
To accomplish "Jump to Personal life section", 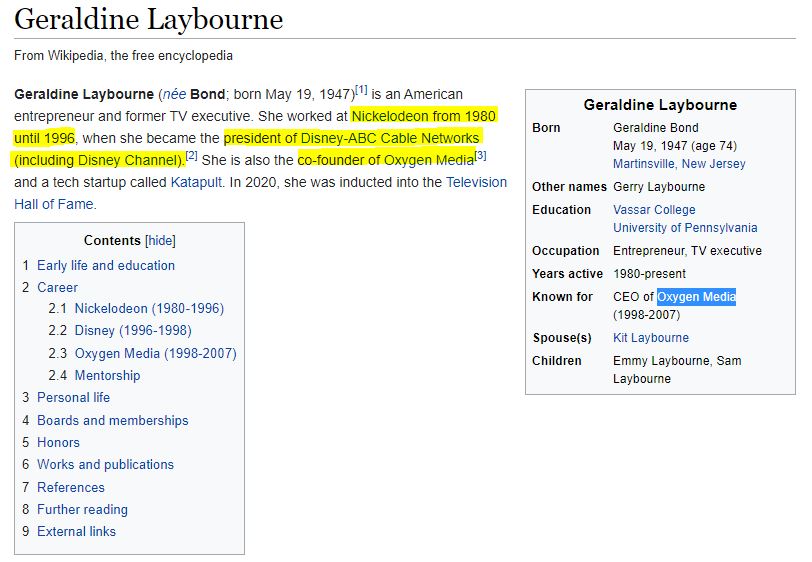I will [74, 397].
